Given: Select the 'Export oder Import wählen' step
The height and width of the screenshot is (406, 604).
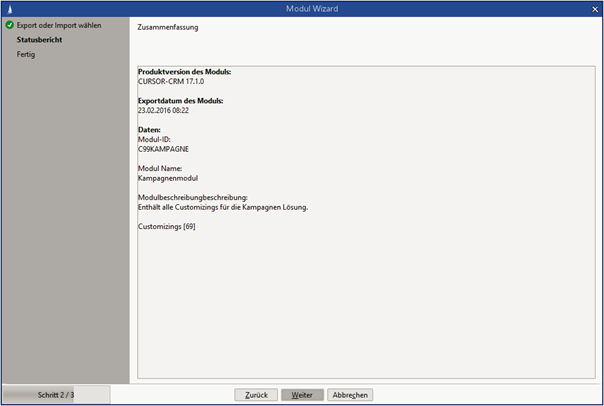Looking at the screenshot, I should tap(59, 24).
